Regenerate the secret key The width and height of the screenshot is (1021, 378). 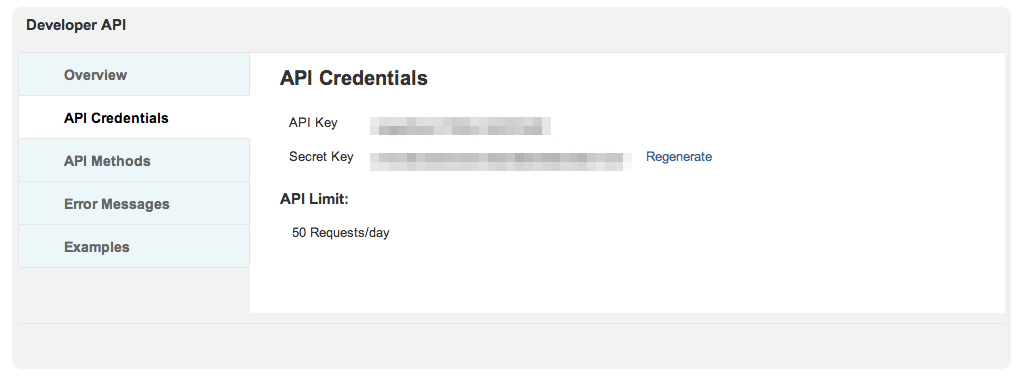[x=678, y=157]
